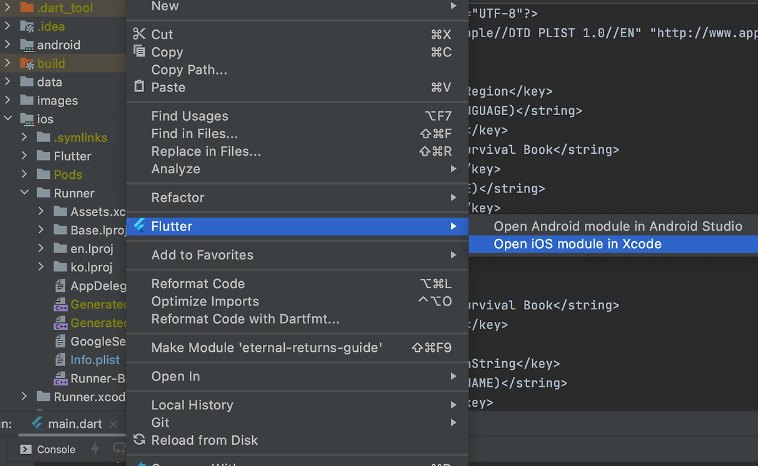Collapse the Runner folder
The image size is (758, 466).
[x=25, y=193]
